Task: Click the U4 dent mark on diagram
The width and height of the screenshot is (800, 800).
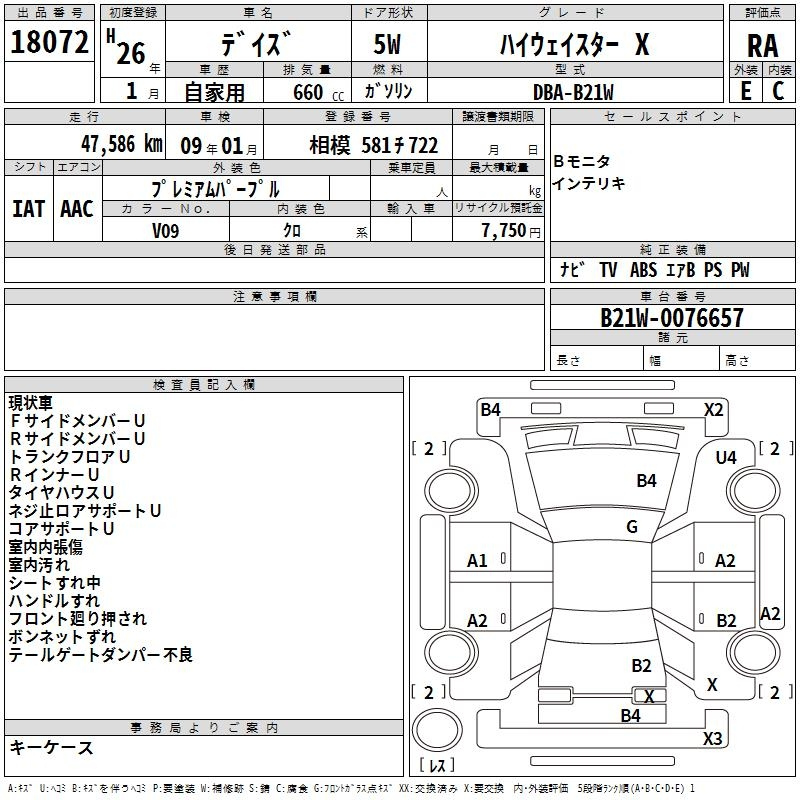Action: point(725,457)
